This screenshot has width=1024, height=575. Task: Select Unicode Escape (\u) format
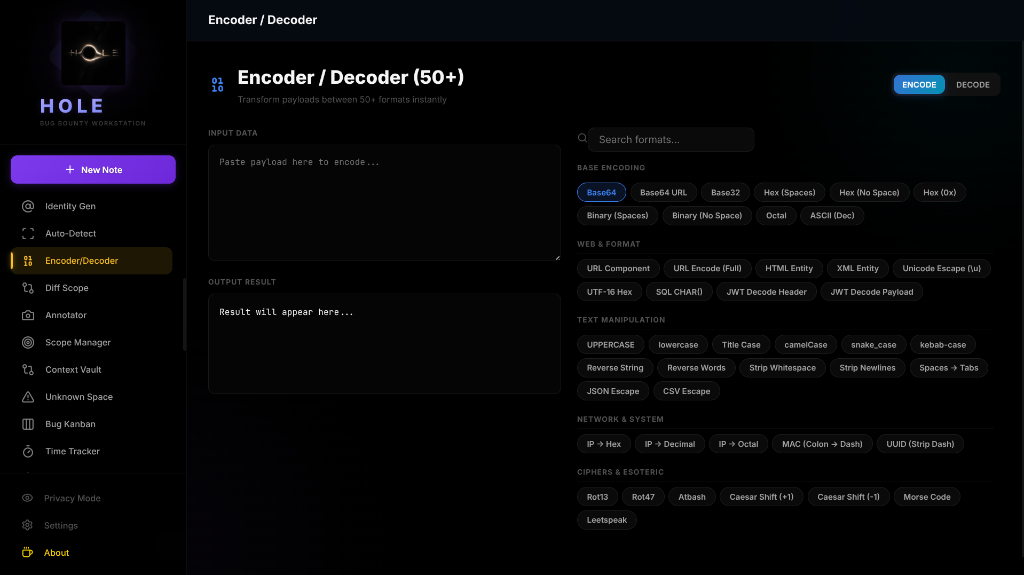pyautogui.click(x=941, y=269)
